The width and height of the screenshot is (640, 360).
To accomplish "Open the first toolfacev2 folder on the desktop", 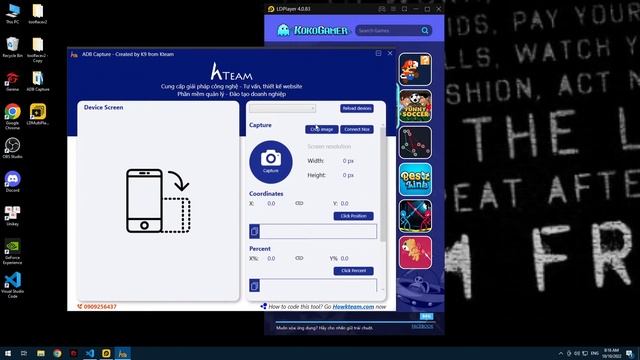I will tap(38, 13).
